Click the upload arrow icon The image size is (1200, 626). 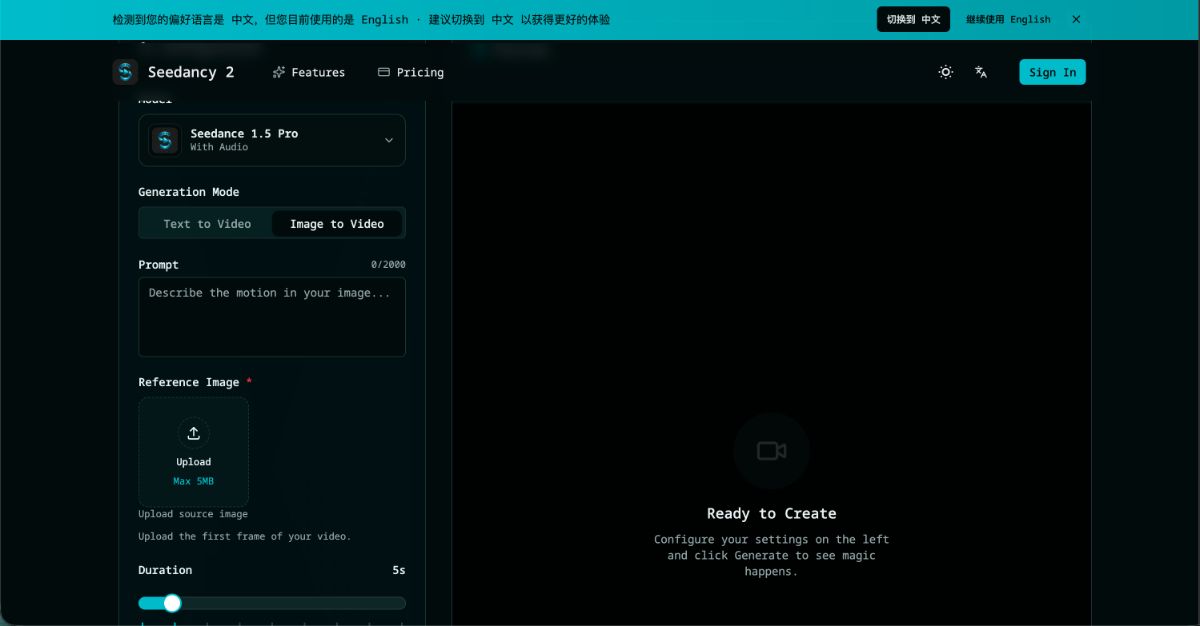pyautogui.click(x=193, y=433)
